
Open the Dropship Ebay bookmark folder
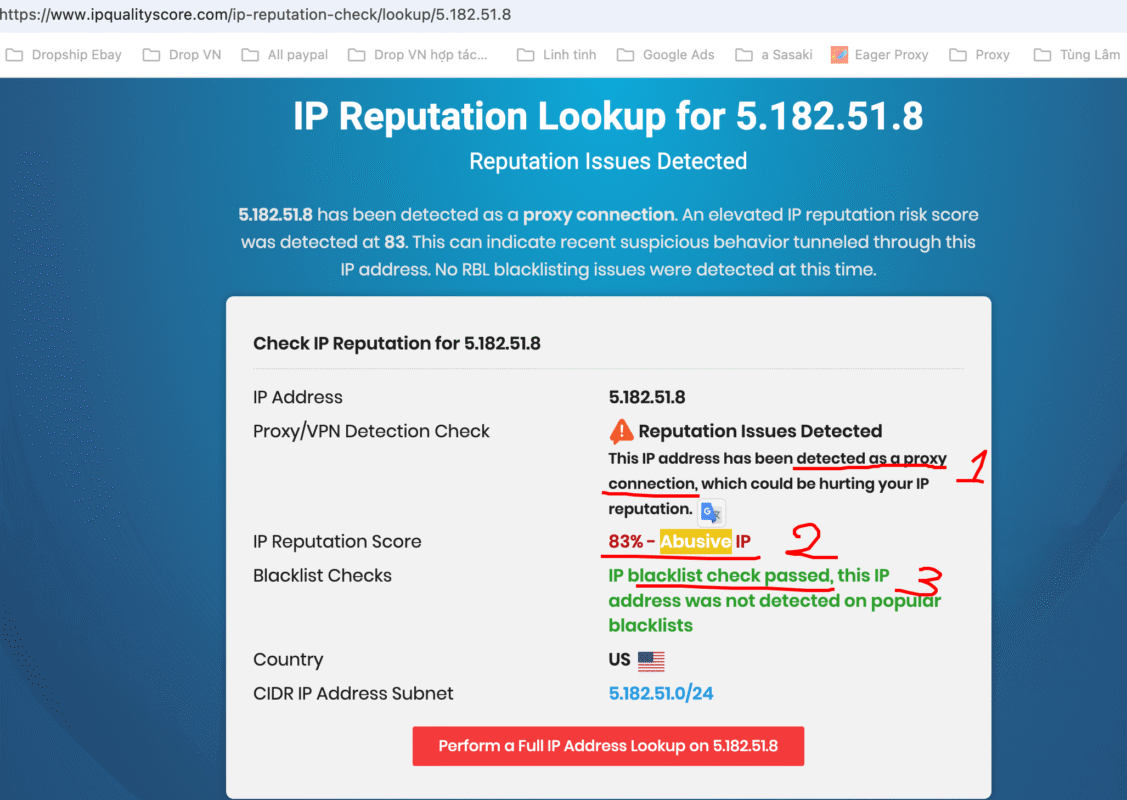[x=63, y=55]
